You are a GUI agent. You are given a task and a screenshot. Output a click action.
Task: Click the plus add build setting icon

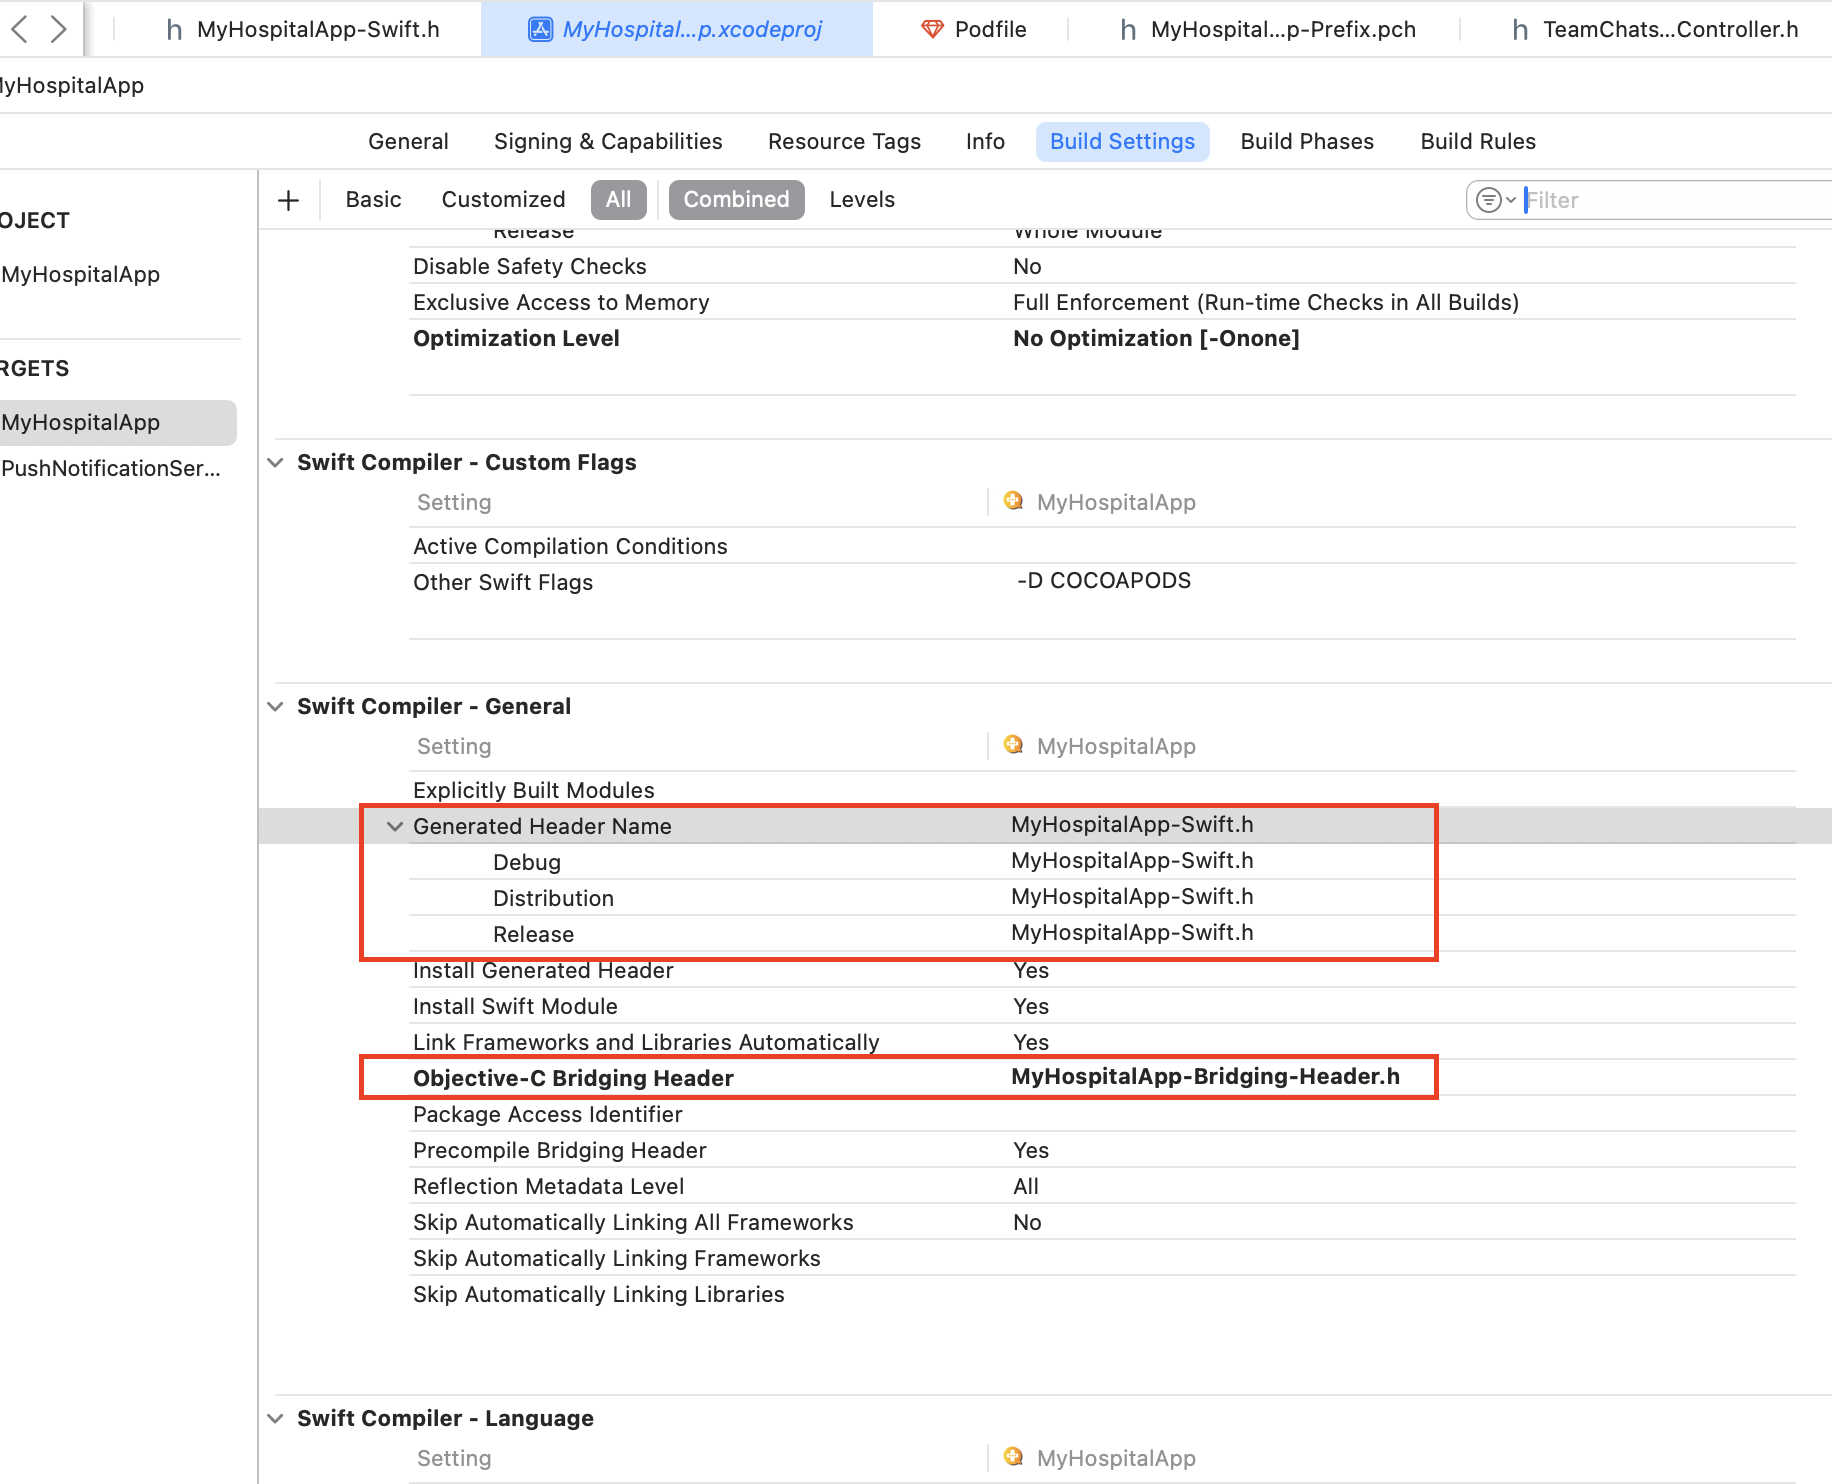click(288, 200)
